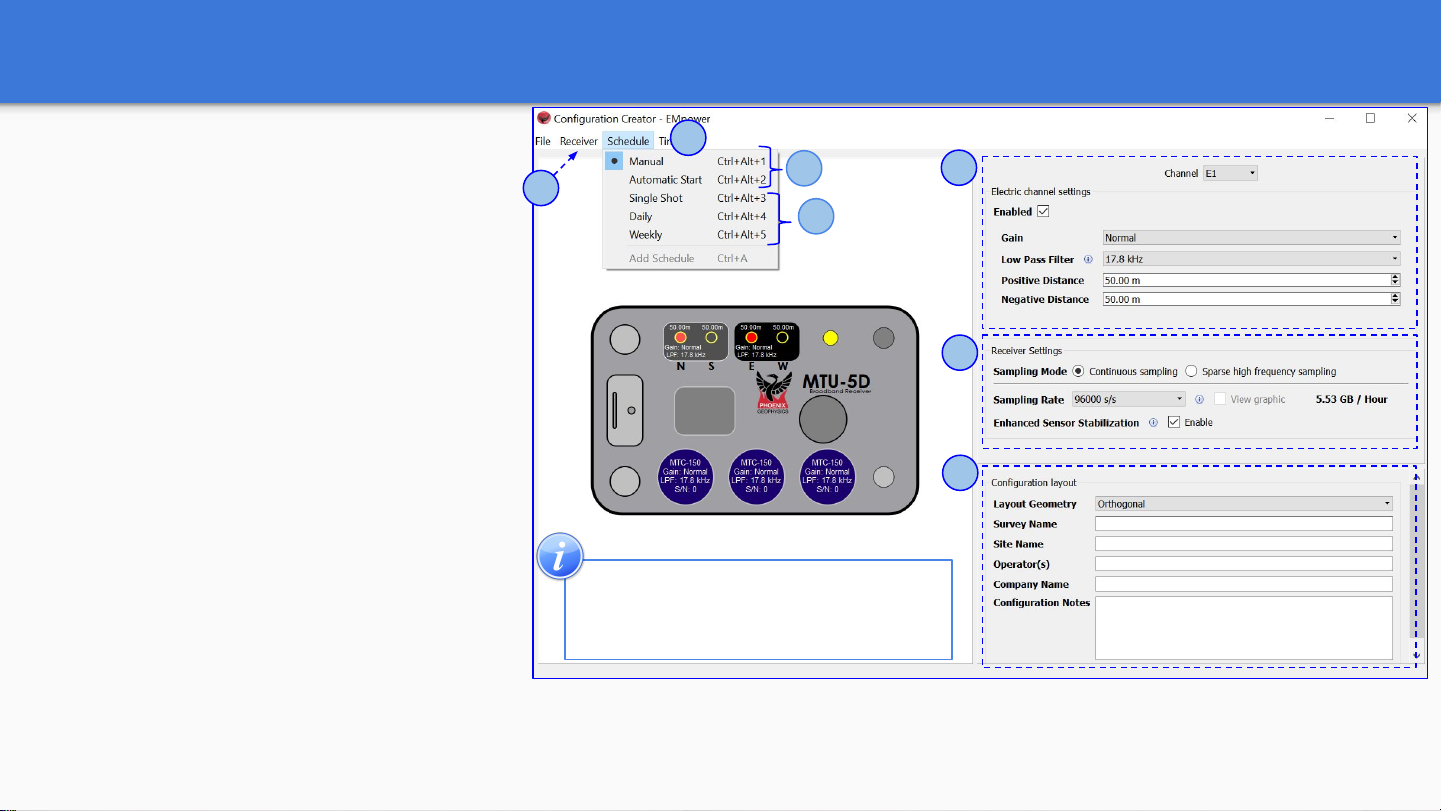Screen dimensions: 1441x811
Task: Click the dark gray connector beside yellow indicator
Action: tap(883, 339)
